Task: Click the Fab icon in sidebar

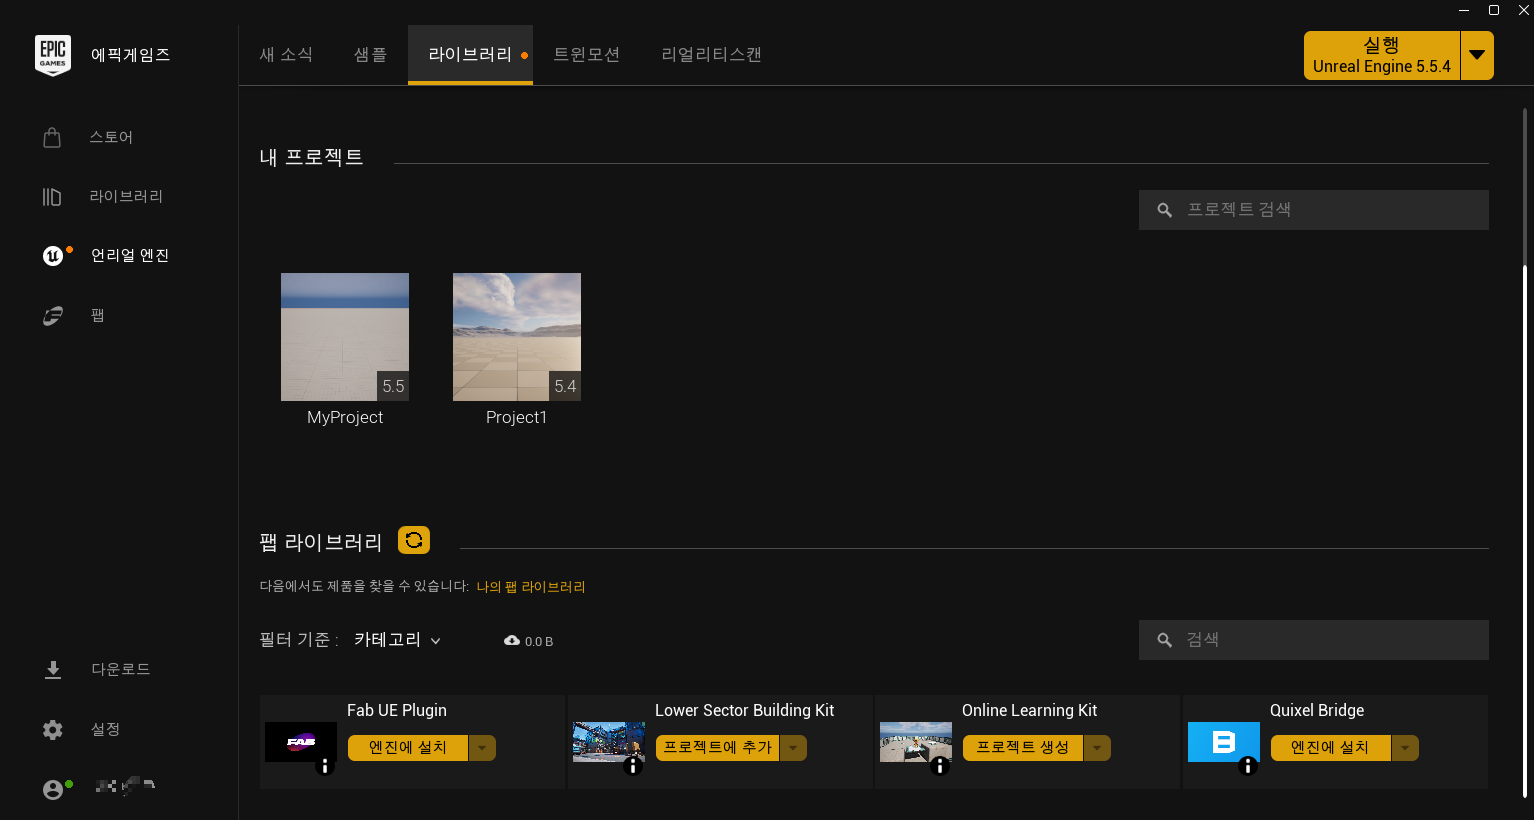Action: pos(53,316)
